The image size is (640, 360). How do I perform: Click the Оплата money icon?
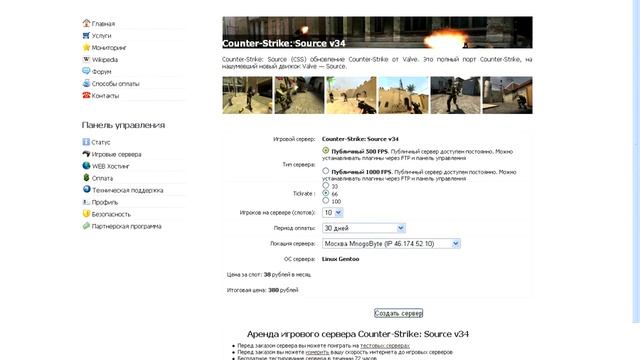[x=86, y=178]
